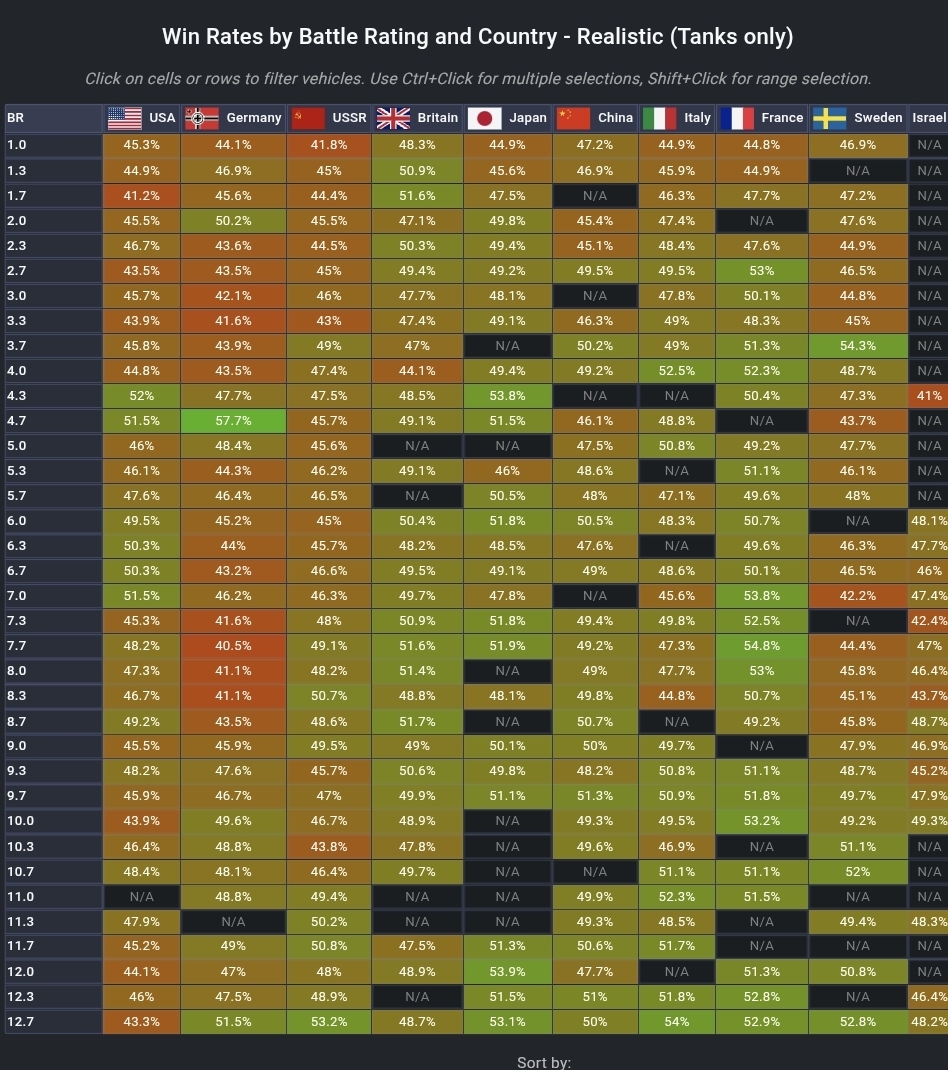Viewport: 948px width, 1070px height.
Task: Click the France flag icon
Action: coord(737,118)
